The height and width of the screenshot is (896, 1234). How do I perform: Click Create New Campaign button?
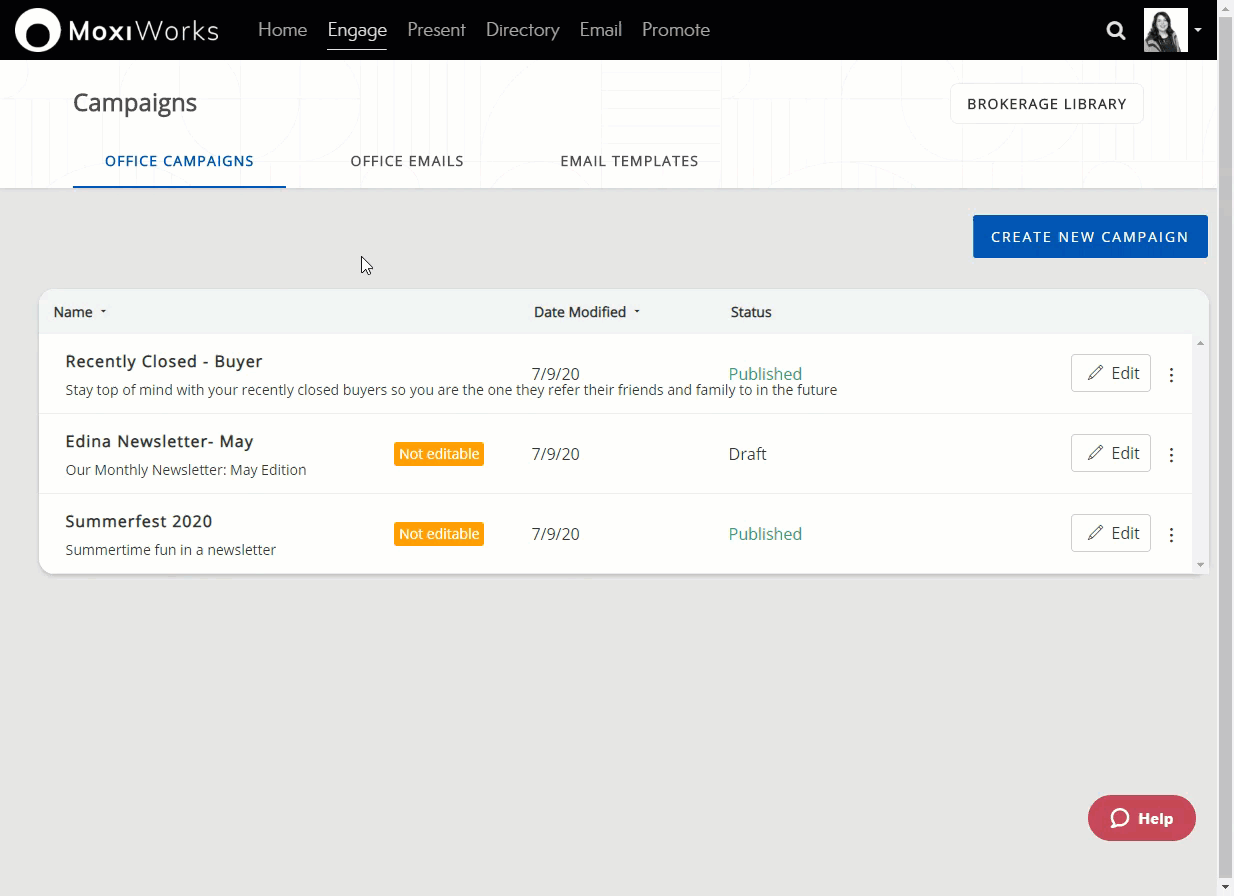[1089, 237]
